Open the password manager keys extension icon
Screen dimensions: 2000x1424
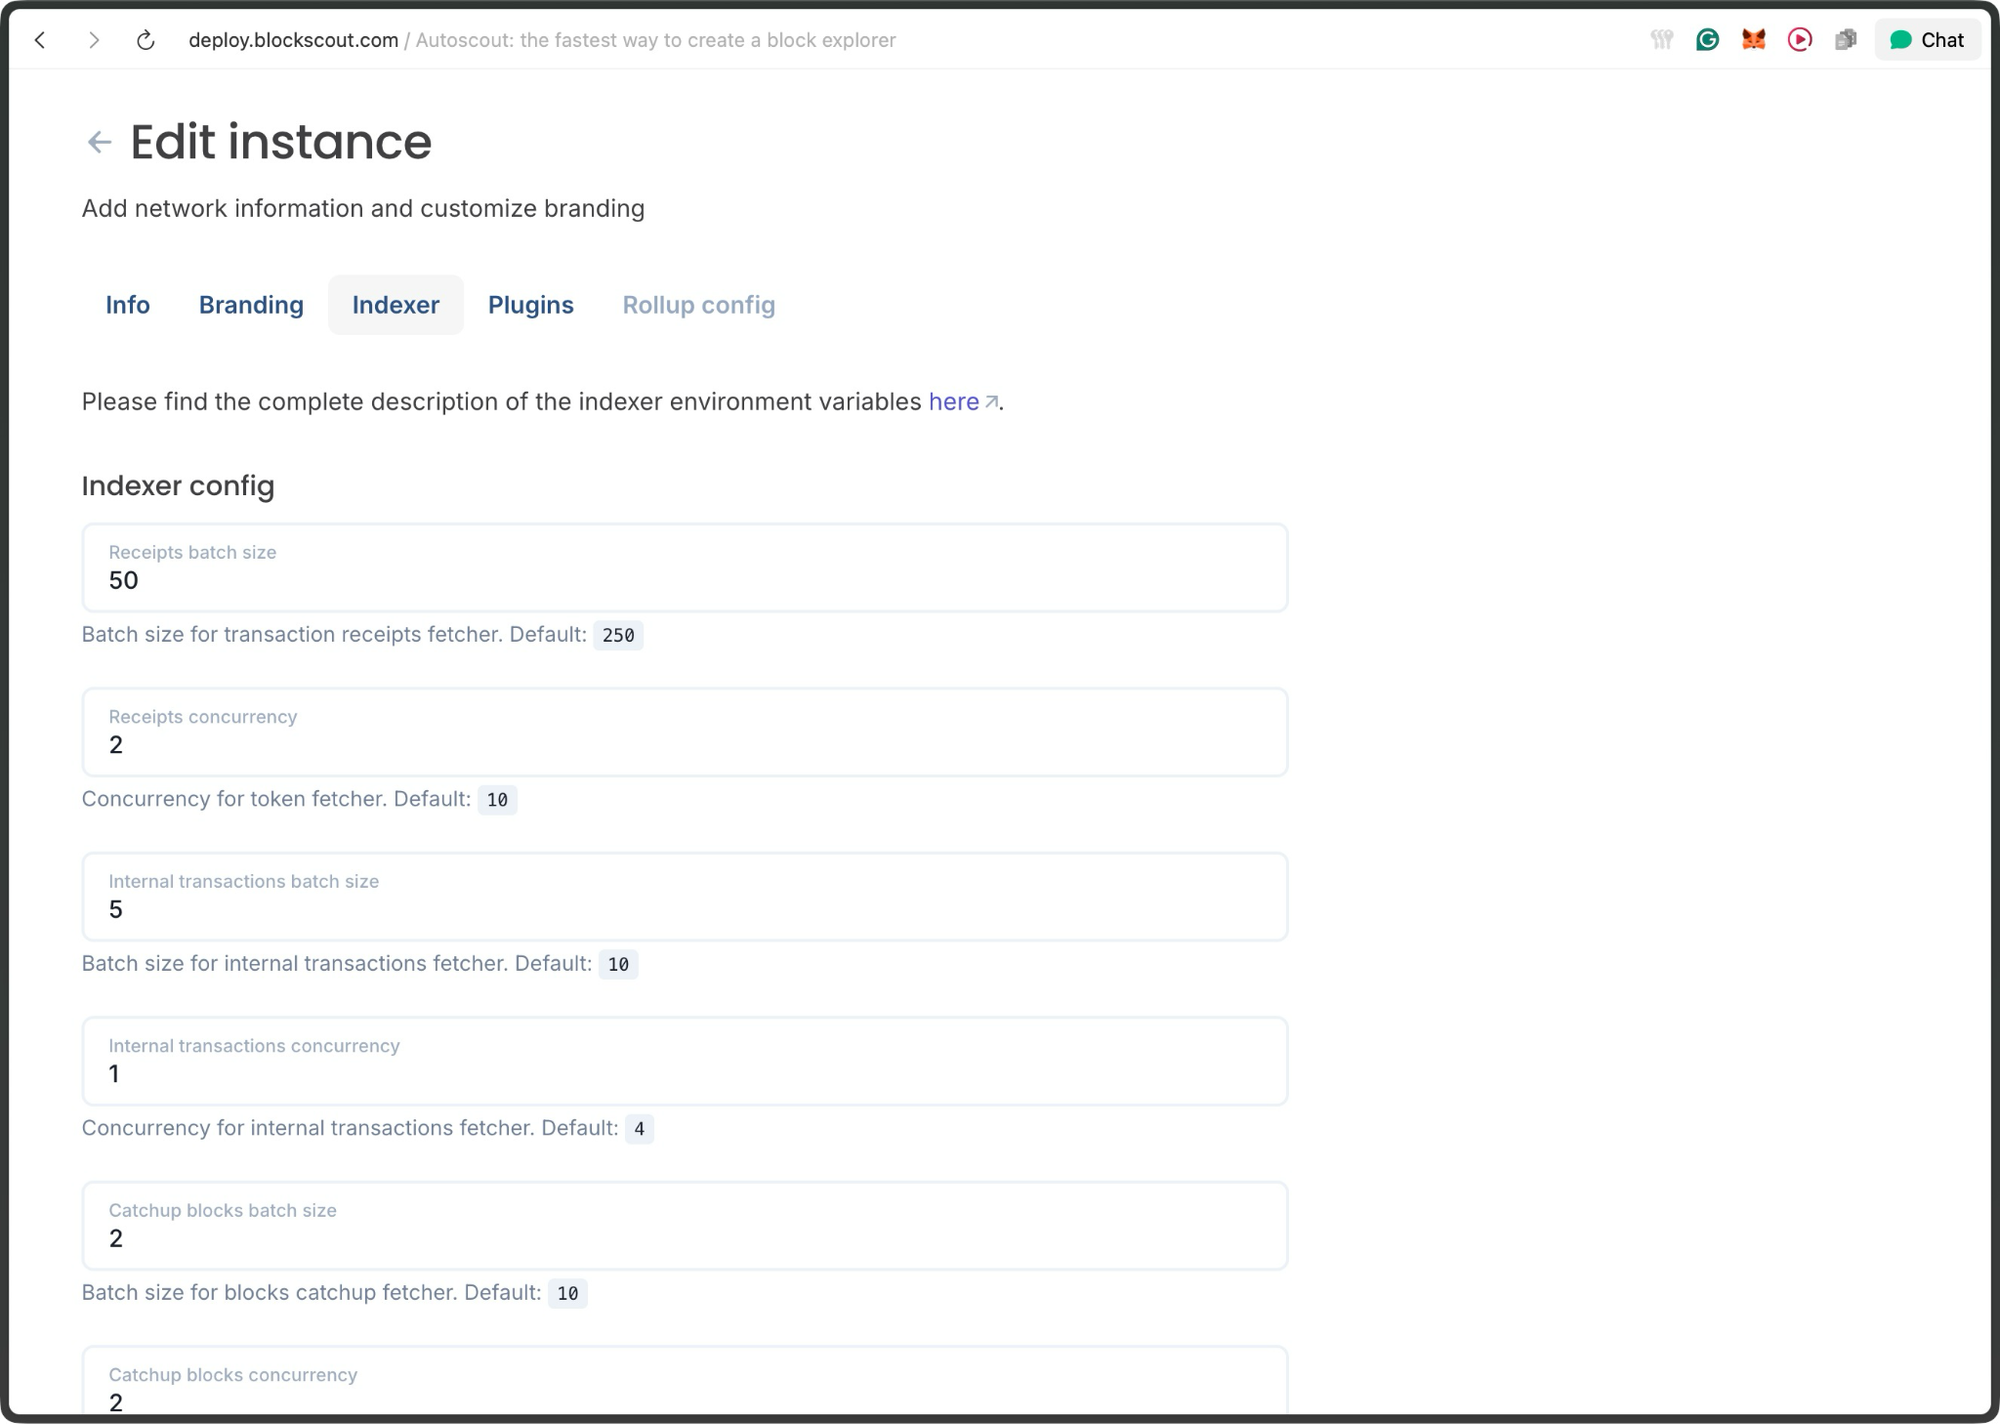point(1661,39)
